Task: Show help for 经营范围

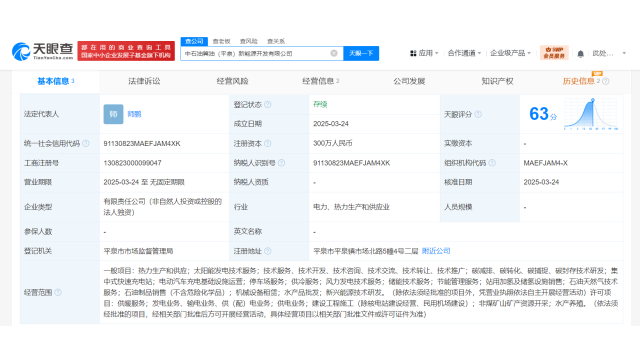Action: point(58,292)
